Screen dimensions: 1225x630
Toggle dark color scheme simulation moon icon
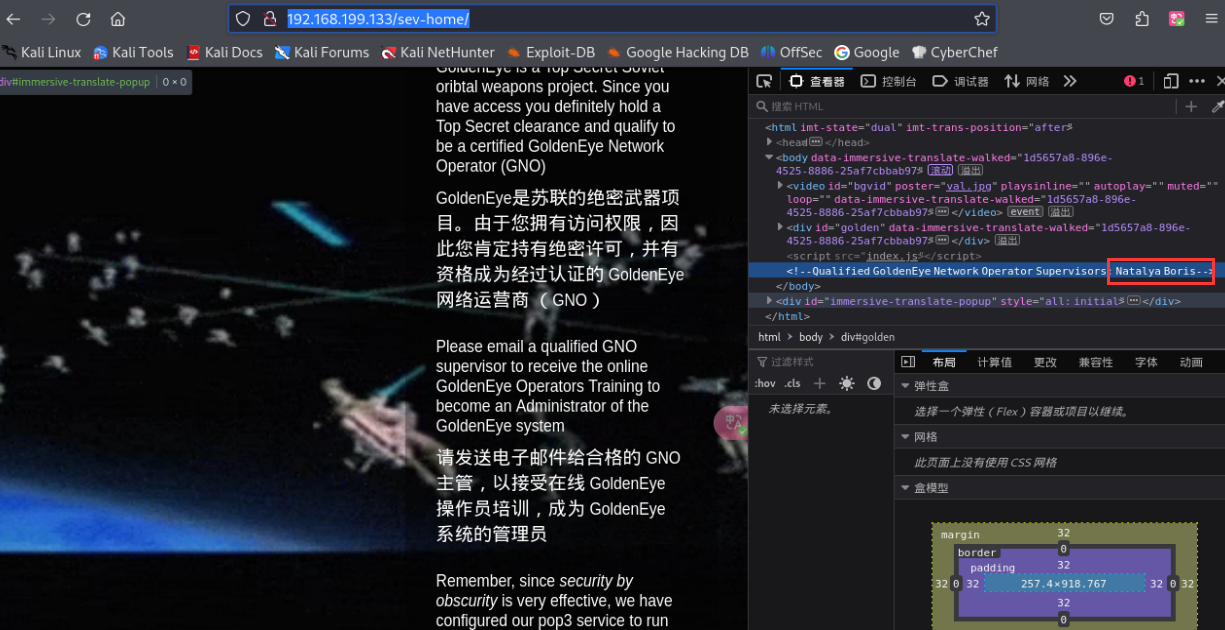coord(874,384)
